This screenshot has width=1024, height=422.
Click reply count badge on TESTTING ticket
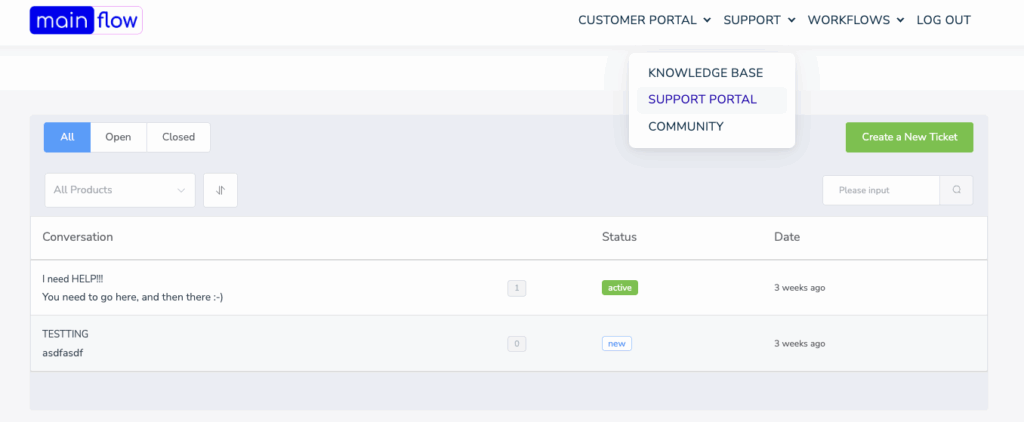pyautogui.click(x=517, y=344)
